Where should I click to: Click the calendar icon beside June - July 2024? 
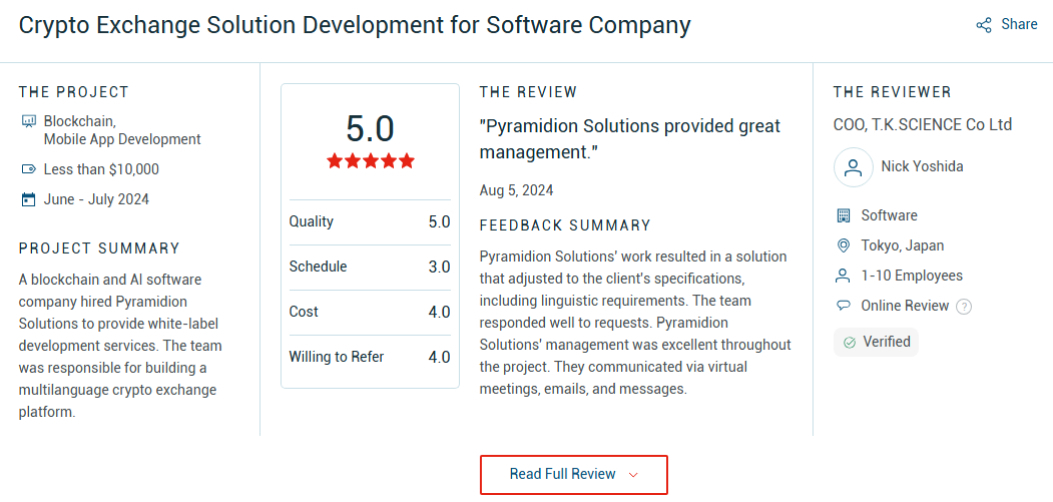click(x=28, y=199)
